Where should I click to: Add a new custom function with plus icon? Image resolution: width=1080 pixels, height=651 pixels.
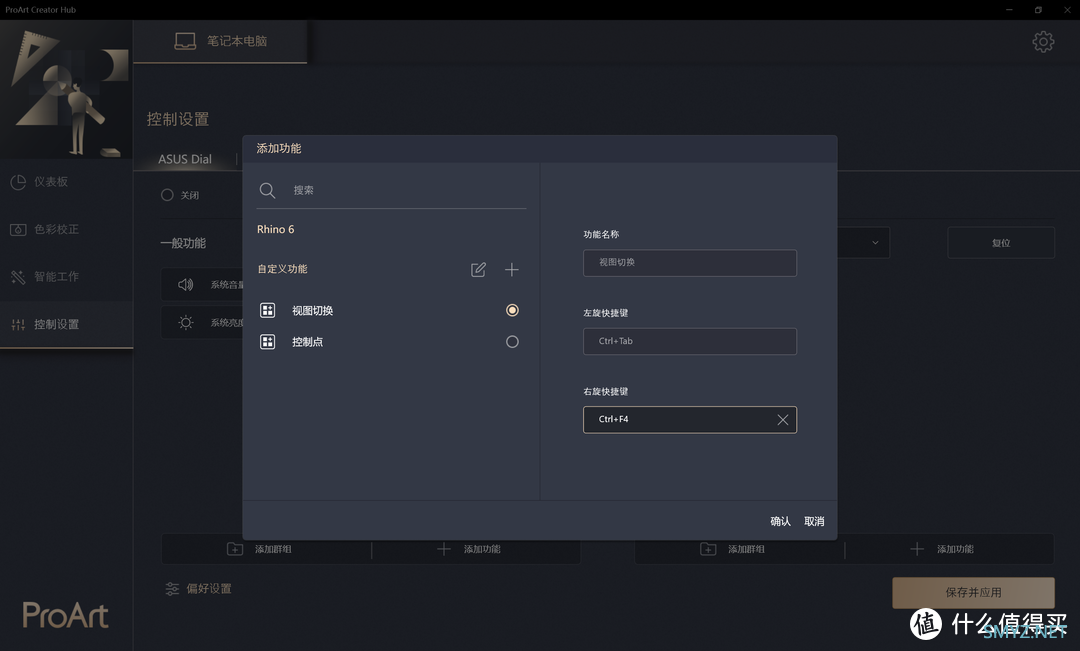click(x=512, y=269)
